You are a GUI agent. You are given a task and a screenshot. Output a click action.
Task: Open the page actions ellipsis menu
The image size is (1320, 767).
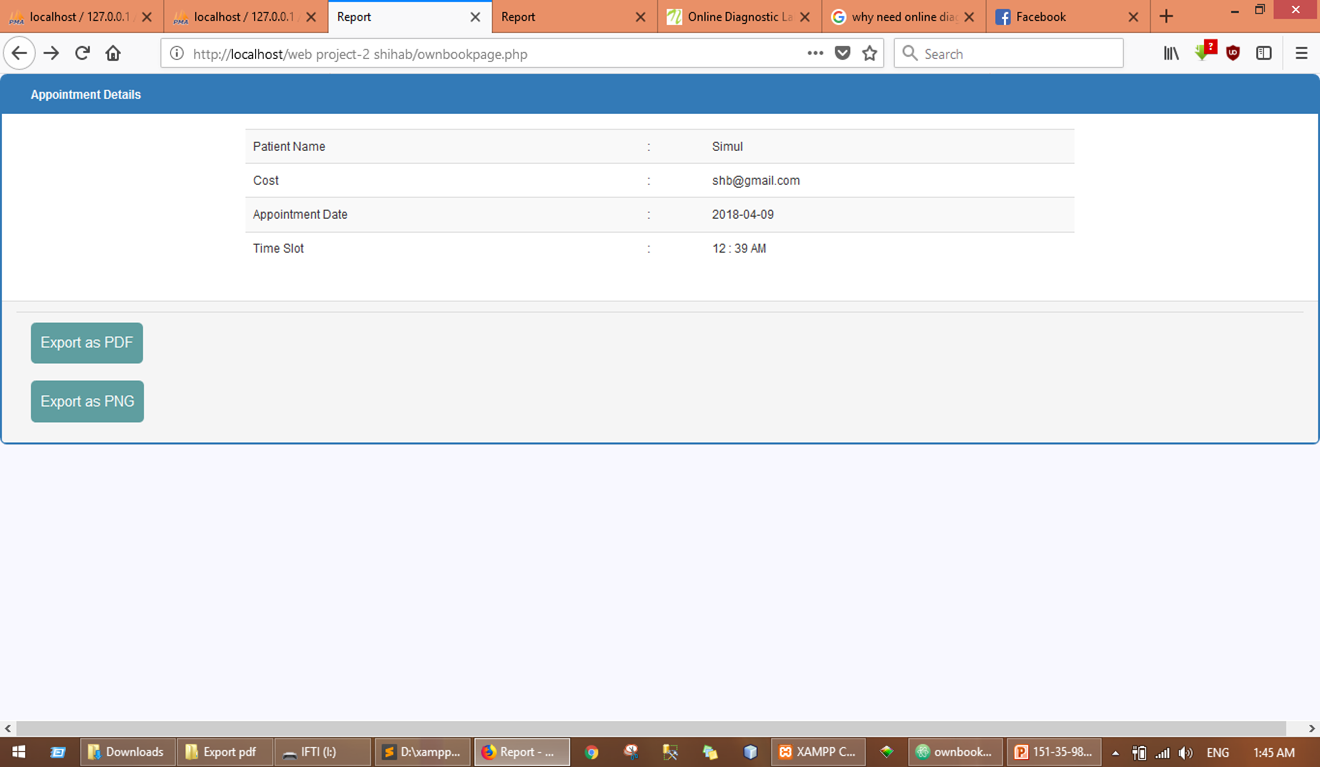tap(815, 52)
